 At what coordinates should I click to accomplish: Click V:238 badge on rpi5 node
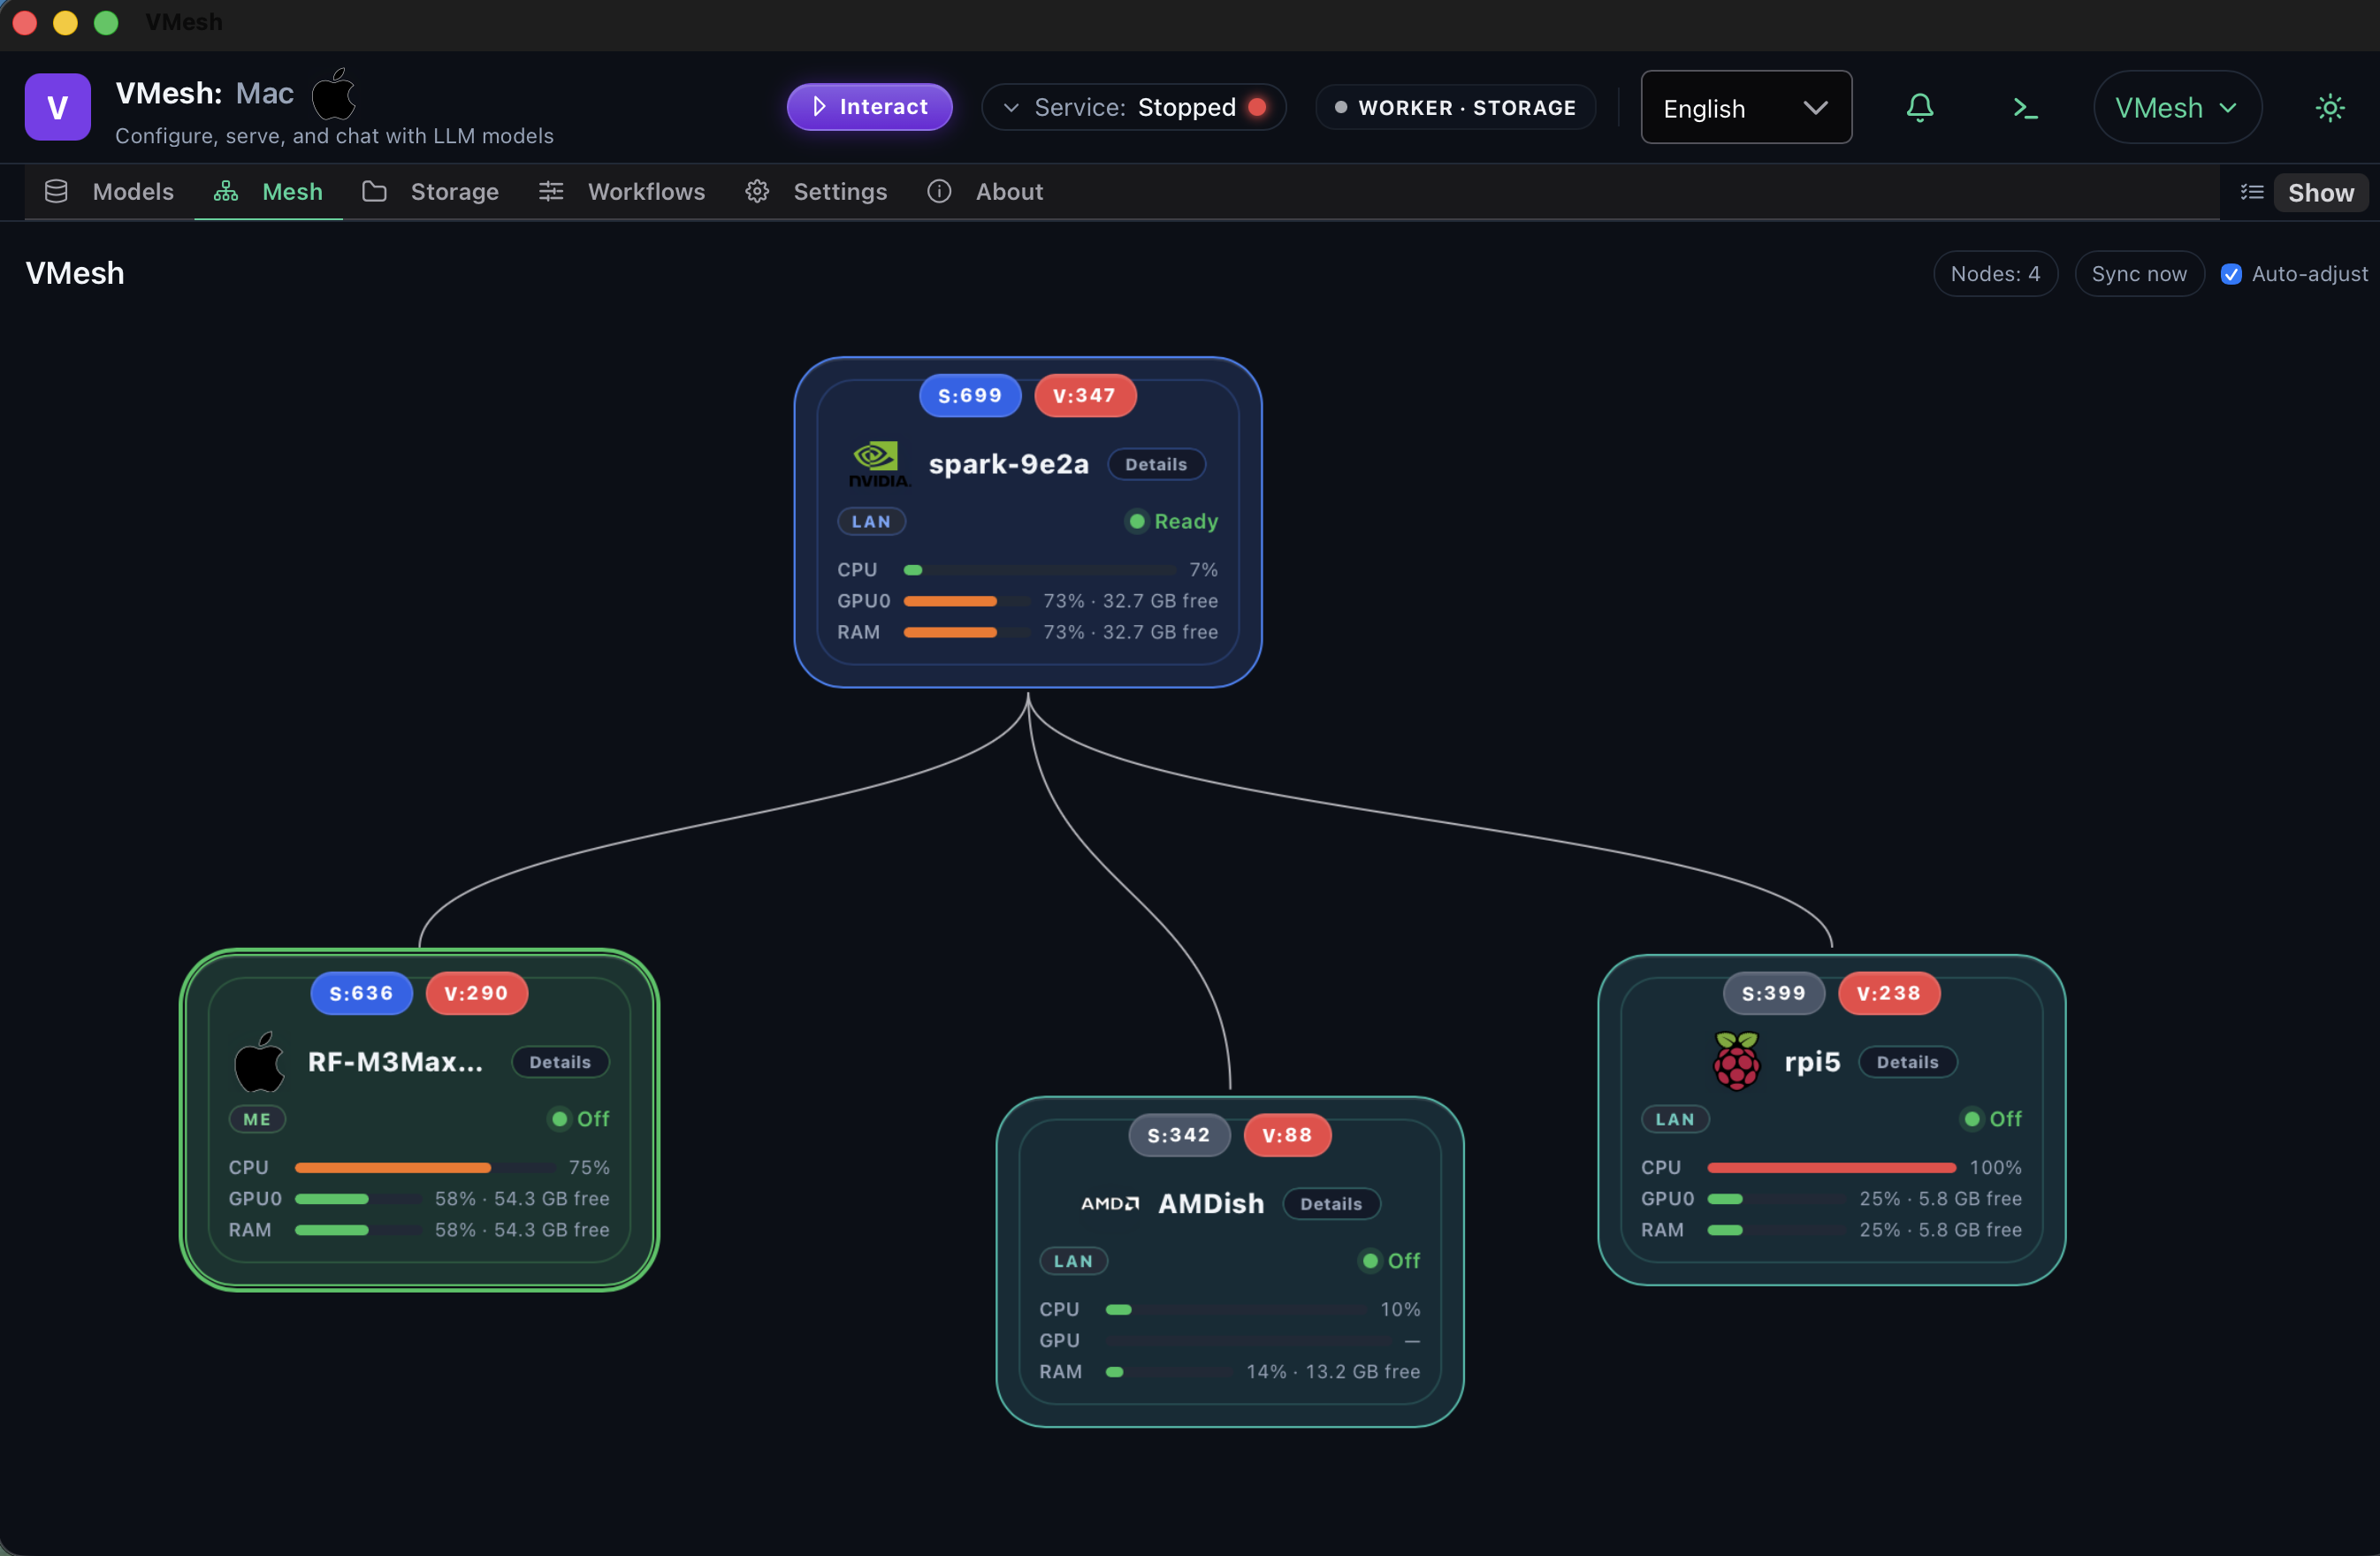pyautogui.click(x=1888, y=994)
